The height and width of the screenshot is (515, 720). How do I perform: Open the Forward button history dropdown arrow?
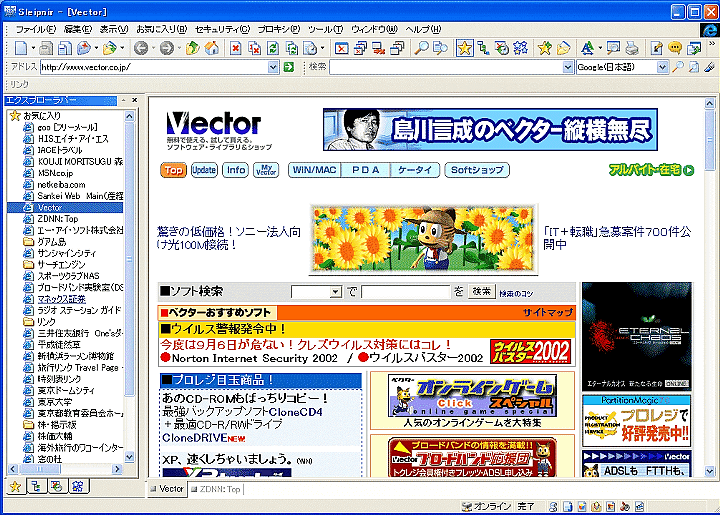point(179,48)
